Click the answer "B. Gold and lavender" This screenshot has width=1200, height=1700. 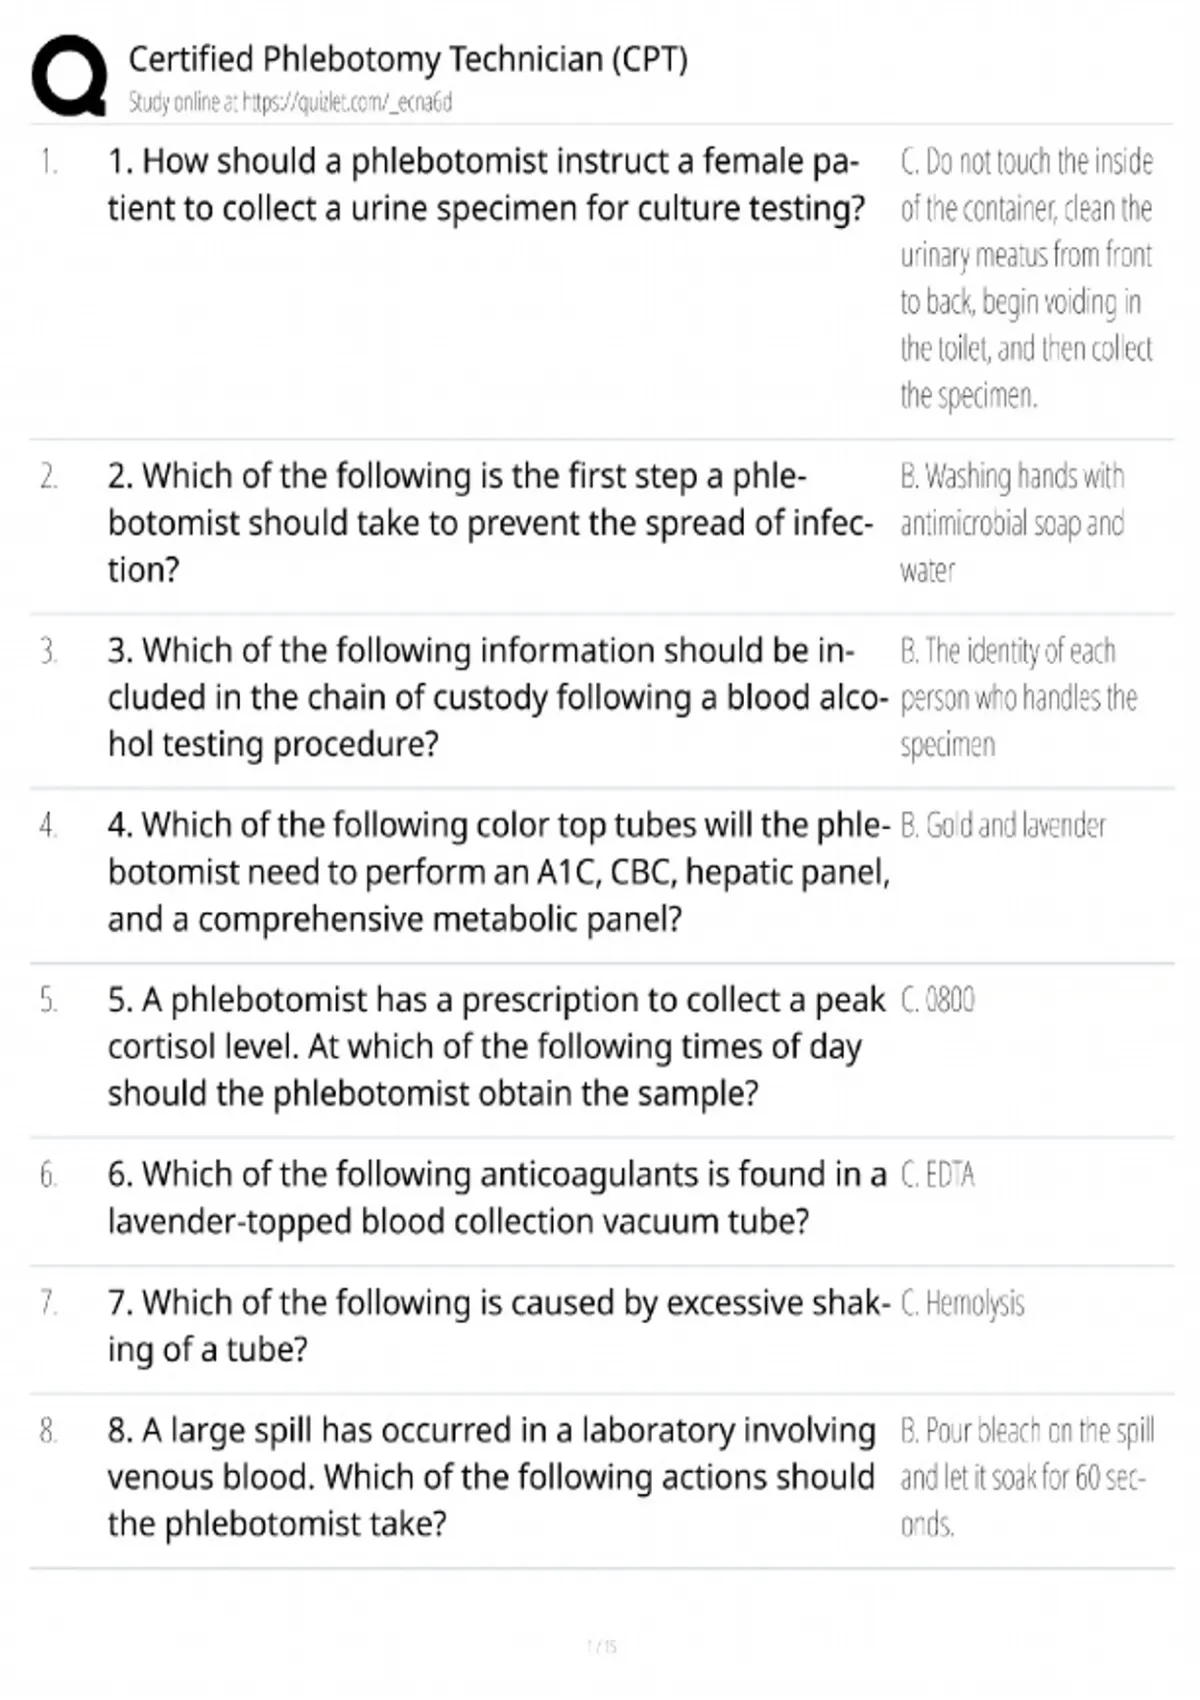coord(1003,826)
